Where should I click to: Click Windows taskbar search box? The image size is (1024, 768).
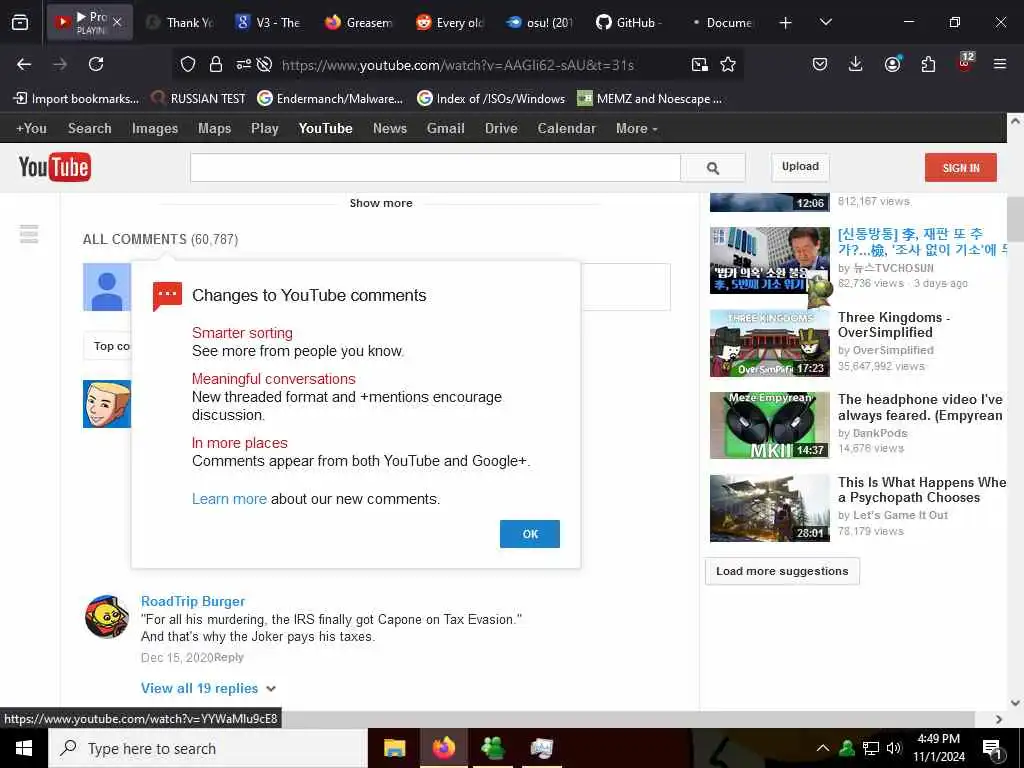208,748
